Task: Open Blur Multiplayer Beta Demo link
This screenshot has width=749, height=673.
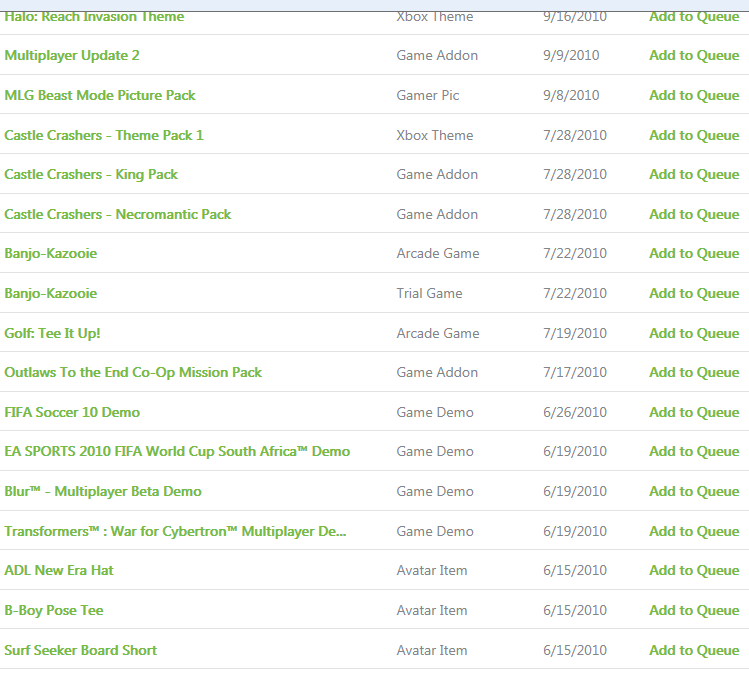Action: (x=103, y=491)
